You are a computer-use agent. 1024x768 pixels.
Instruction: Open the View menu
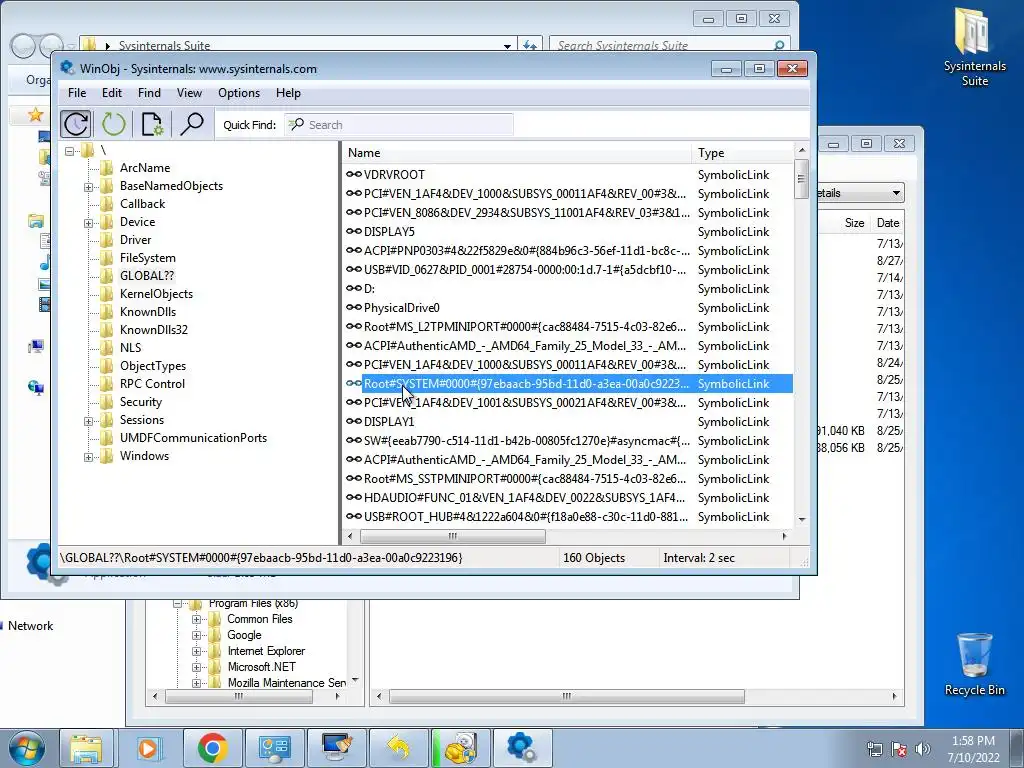[189, 93]
